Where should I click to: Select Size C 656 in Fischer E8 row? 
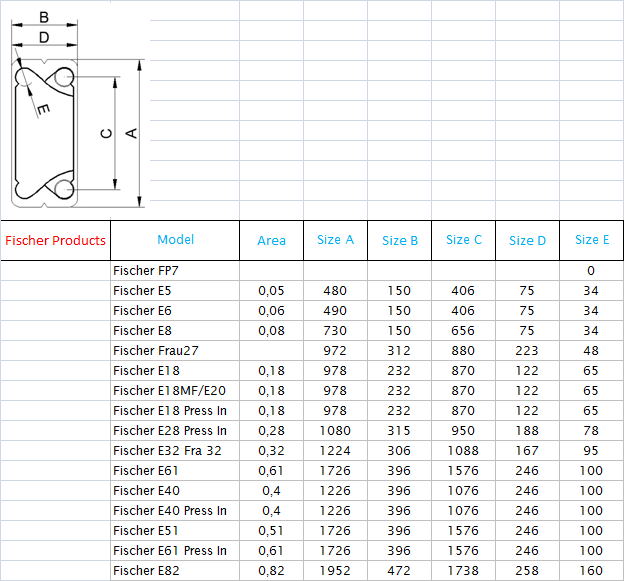(x=464, y=330)
